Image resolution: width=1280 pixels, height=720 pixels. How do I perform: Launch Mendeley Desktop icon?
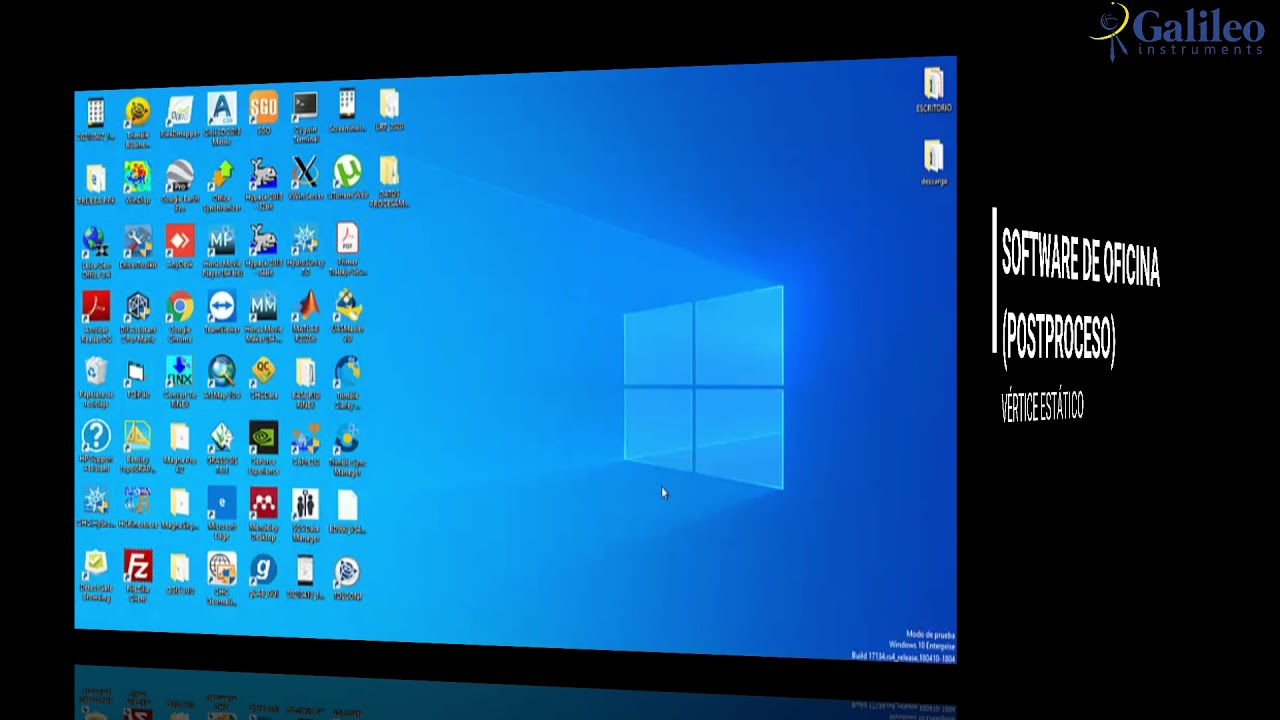coord(263,512)
